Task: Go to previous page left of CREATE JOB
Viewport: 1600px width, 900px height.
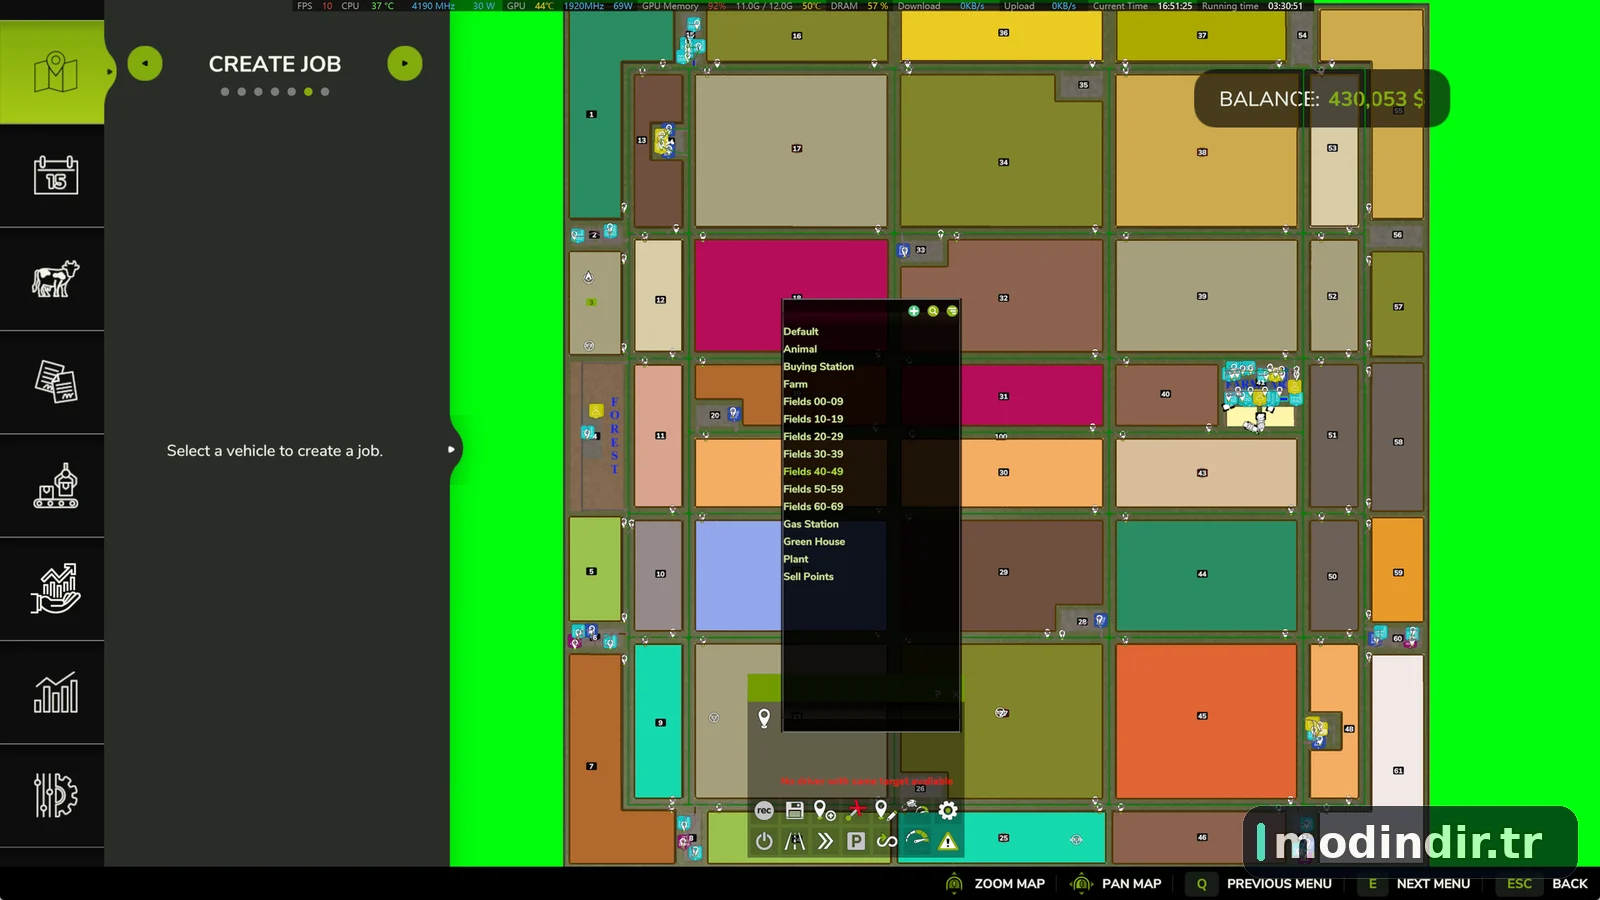Action: (145, 64)
